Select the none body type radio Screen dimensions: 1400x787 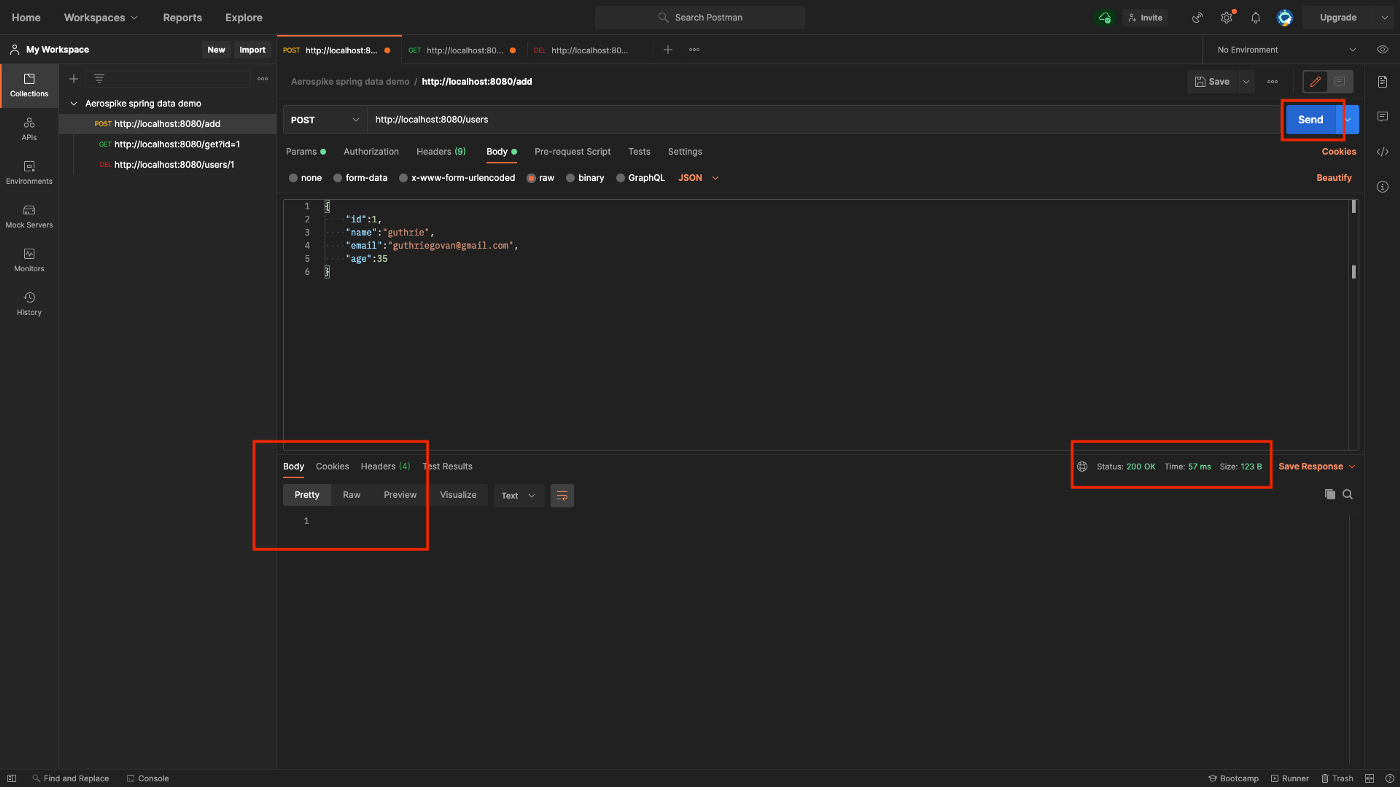293,178
